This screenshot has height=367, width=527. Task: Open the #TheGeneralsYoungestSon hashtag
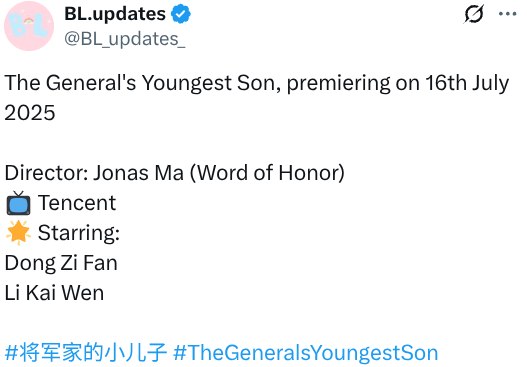pyautogui.click(x=306, y=353)
